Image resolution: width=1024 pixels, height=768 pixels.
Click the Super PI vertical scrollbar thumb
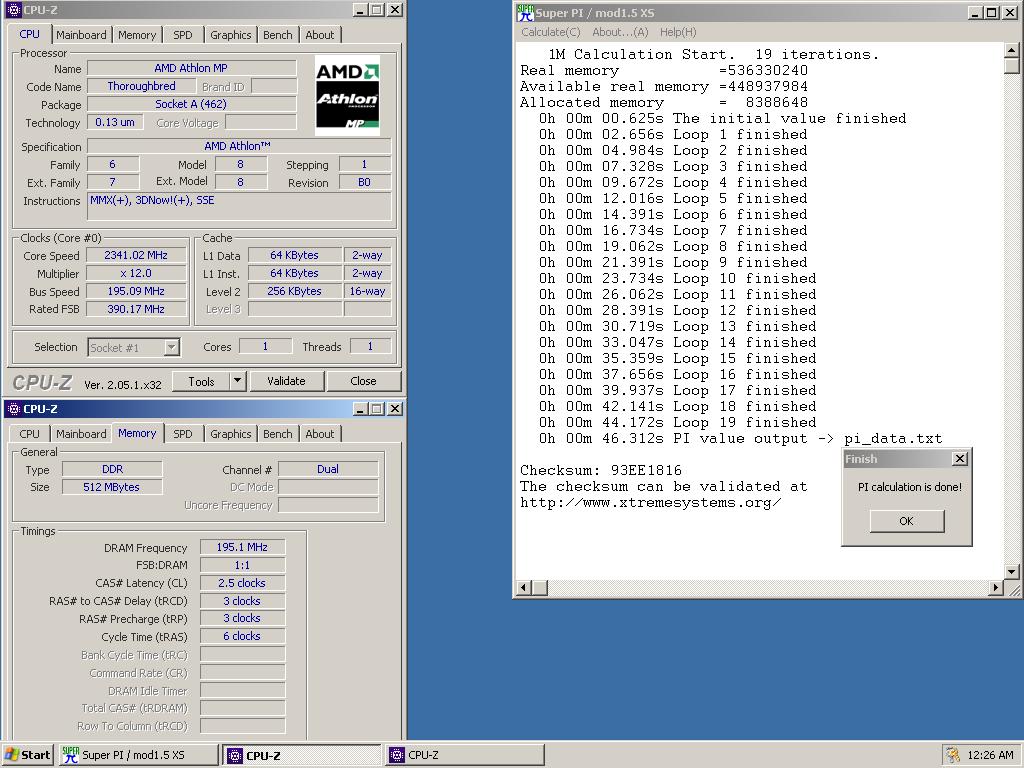click(1011, 66)
